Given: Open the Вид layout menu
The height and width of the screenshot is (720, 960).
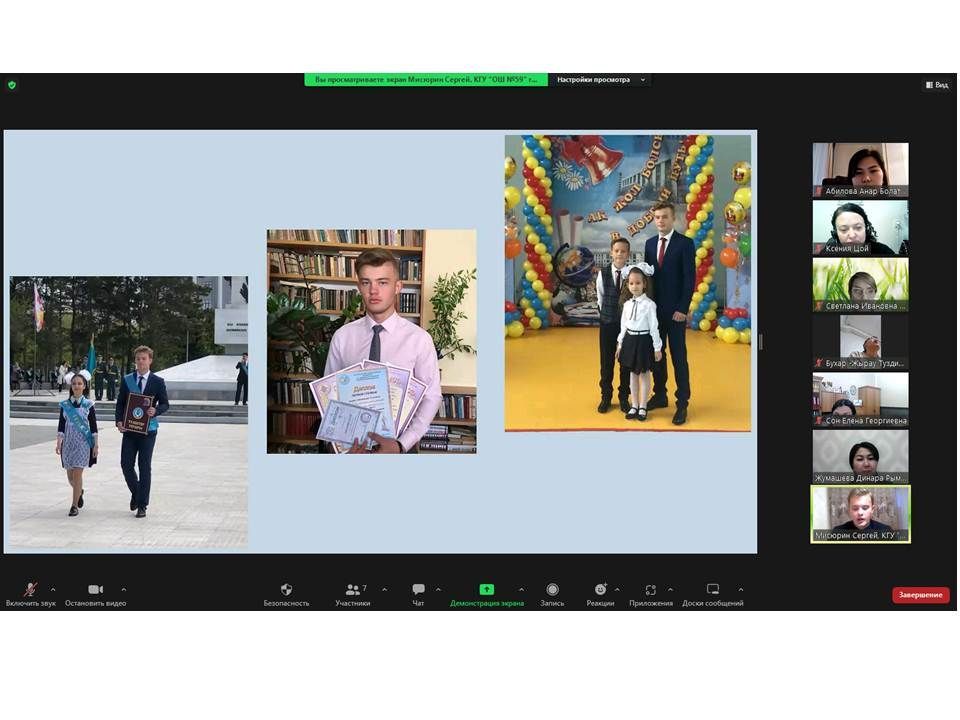Looking at the screenshot, I should [936, 85].
